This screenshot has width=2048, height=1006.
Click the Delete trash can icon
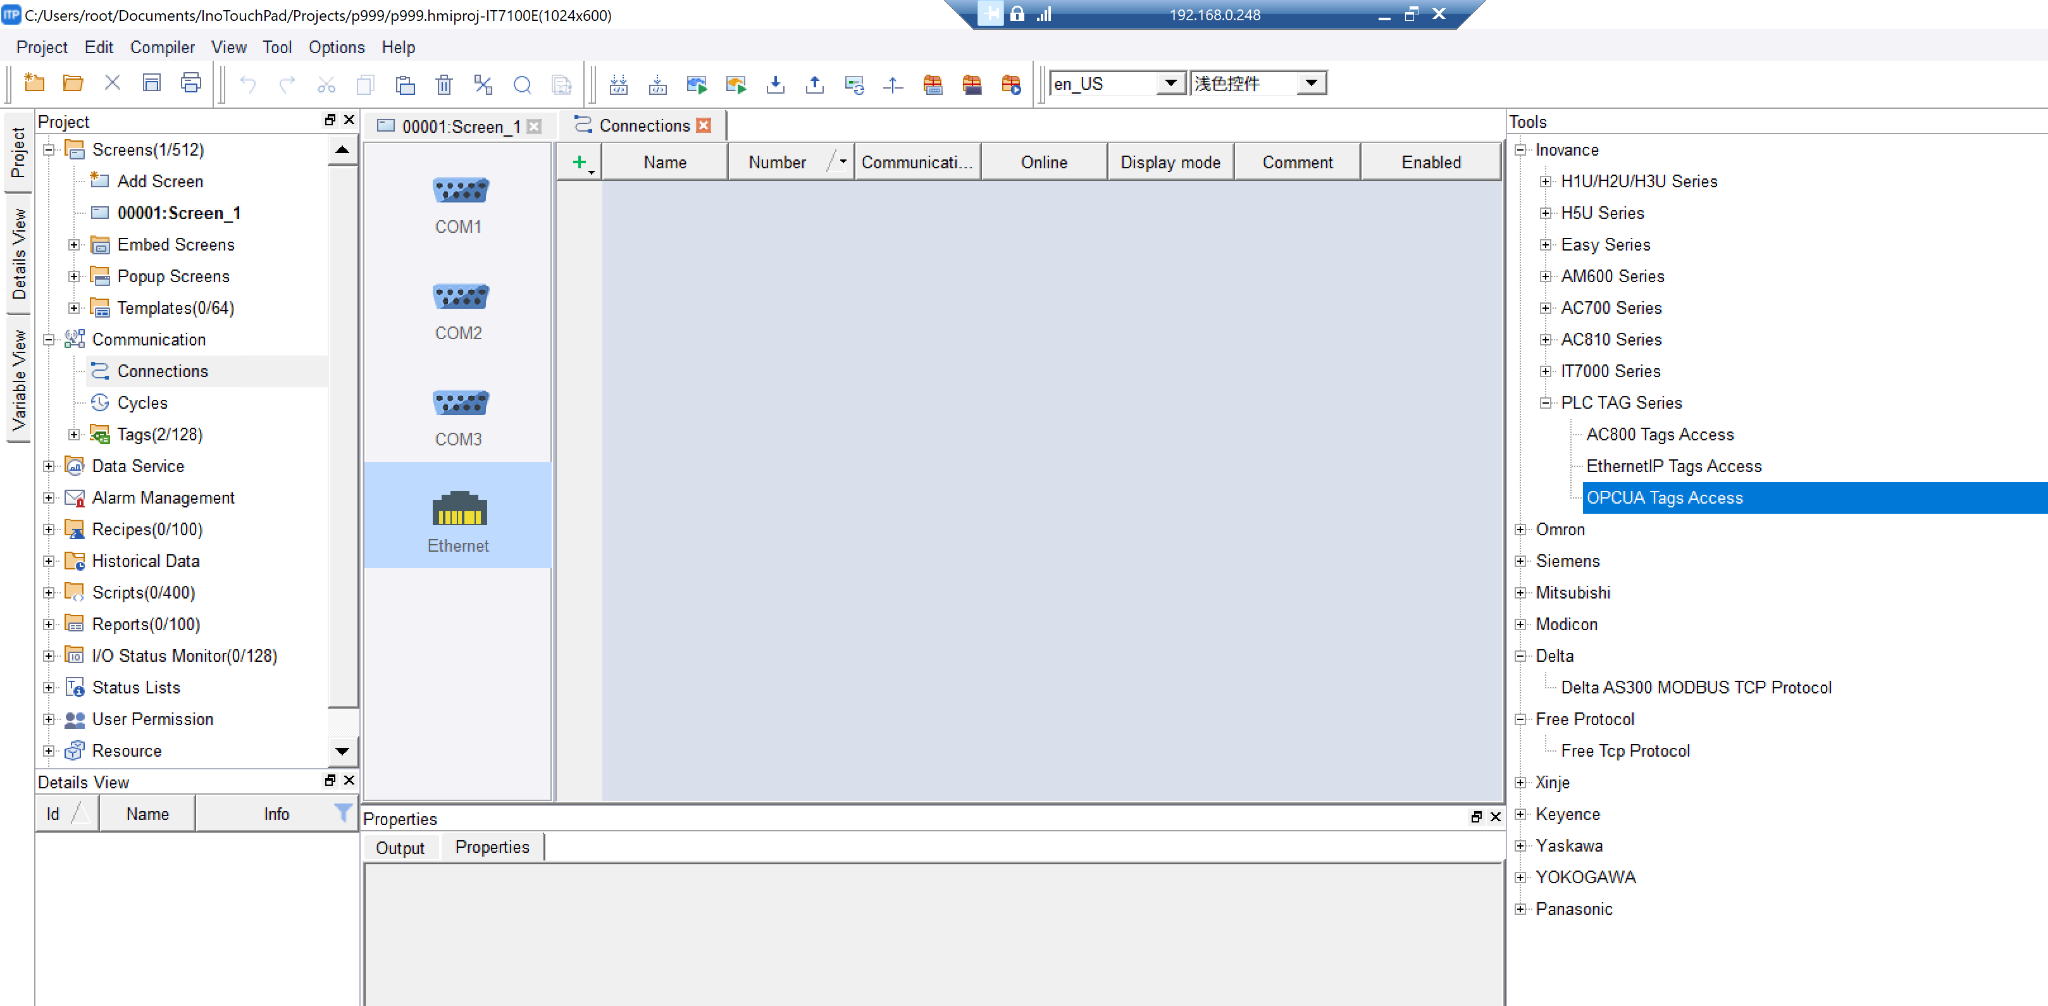444,85
